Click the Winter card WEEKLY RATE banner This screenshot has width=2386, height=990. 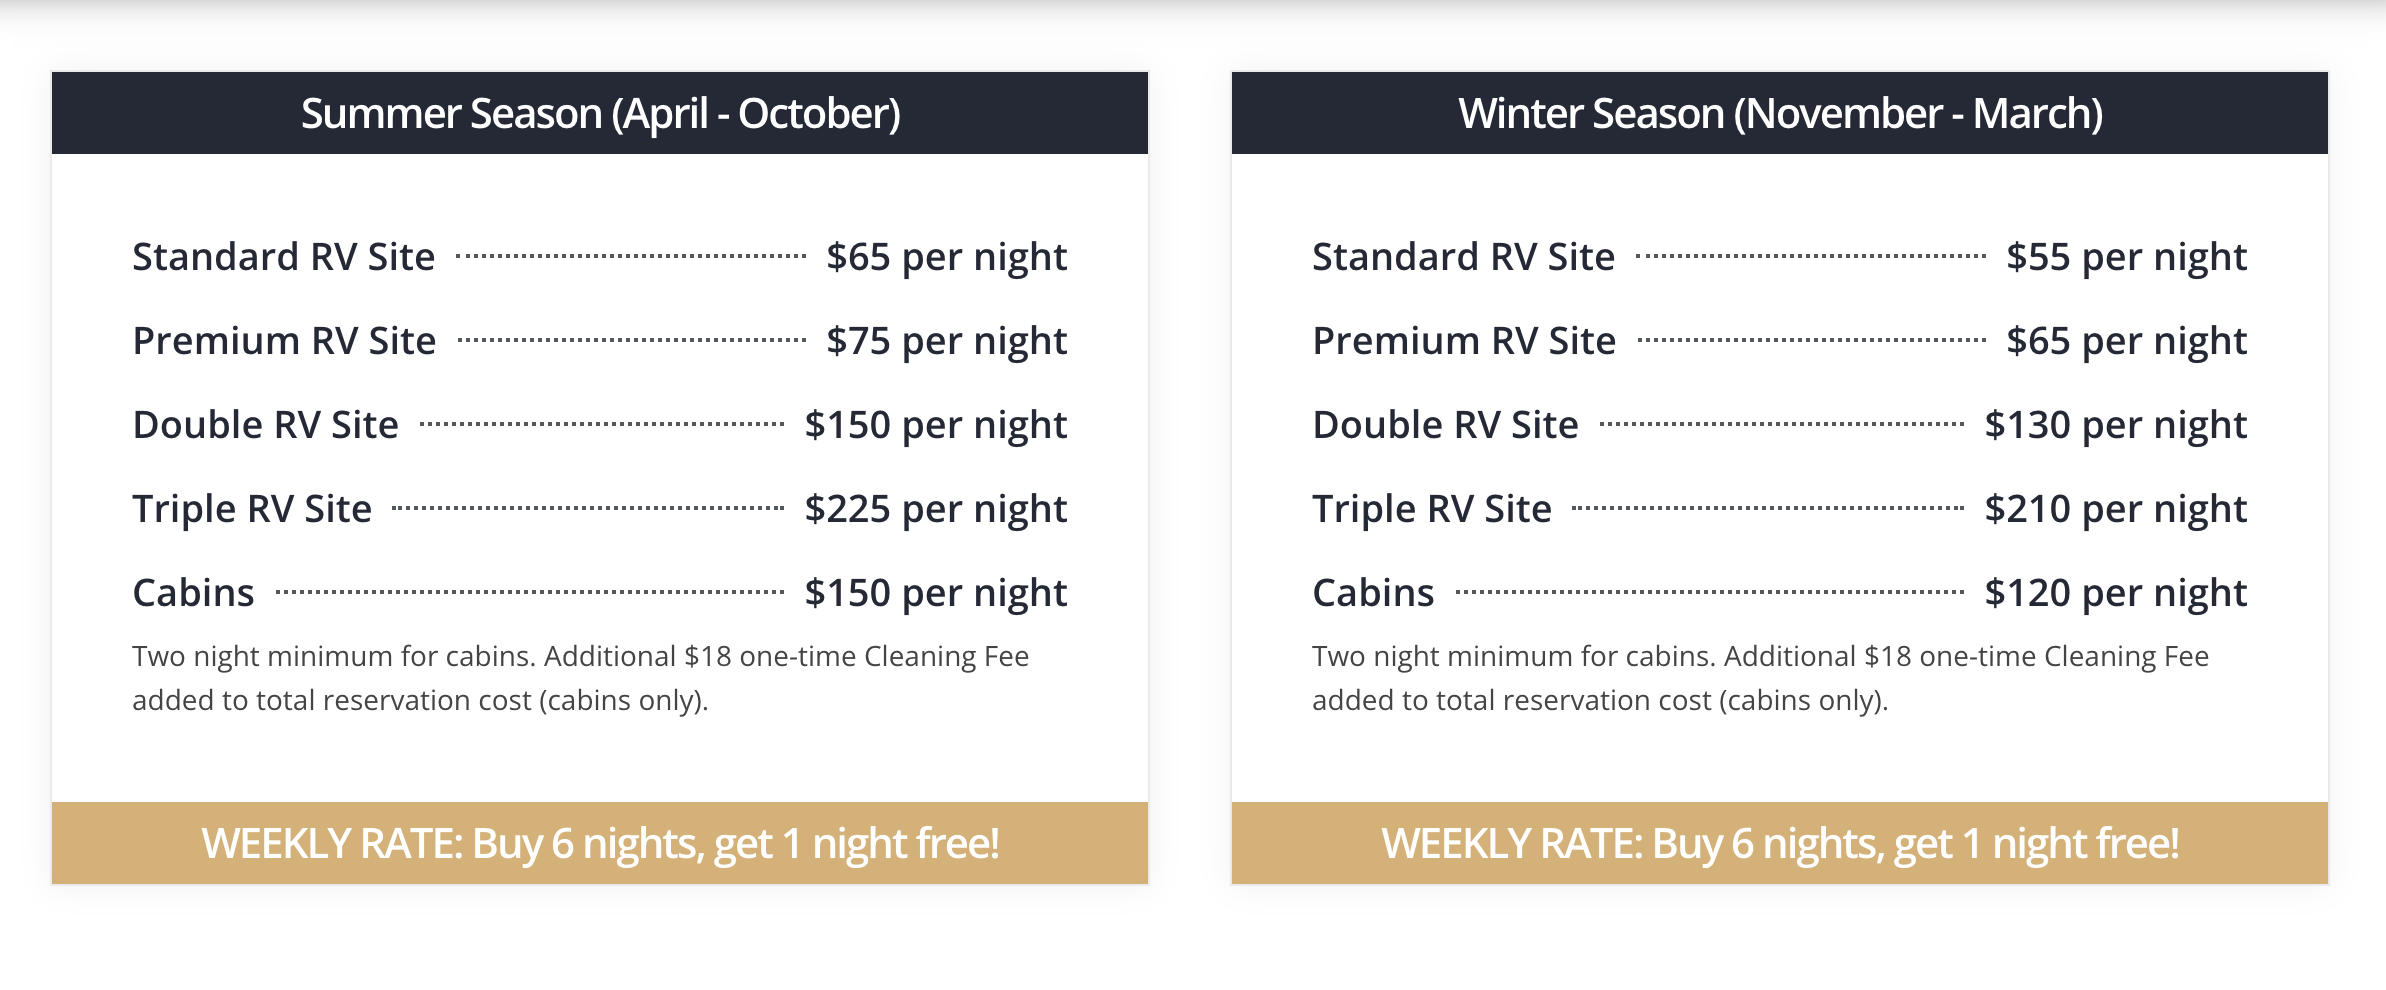1780,843
